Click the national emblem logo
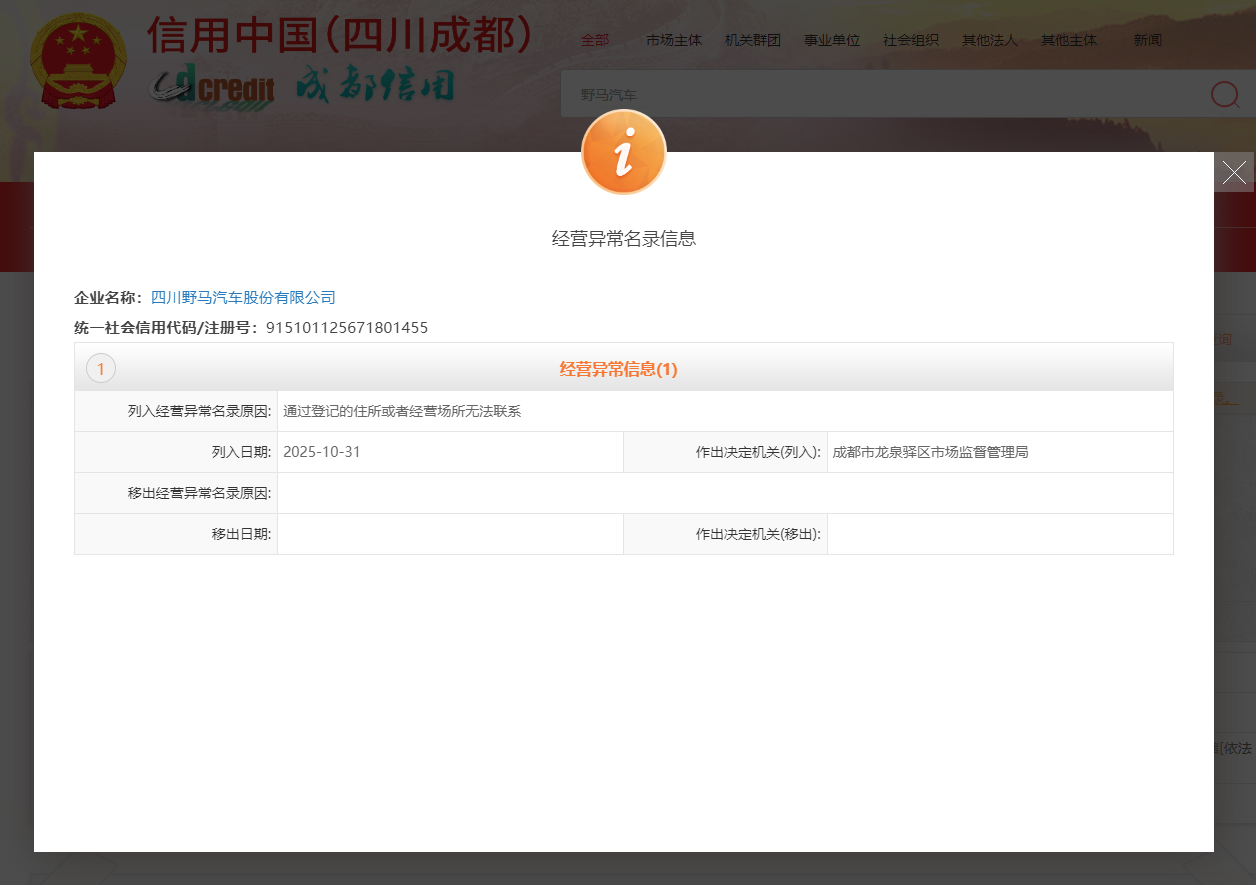The height and width of the screenshot is (885, 1256). tap(78, 62)
